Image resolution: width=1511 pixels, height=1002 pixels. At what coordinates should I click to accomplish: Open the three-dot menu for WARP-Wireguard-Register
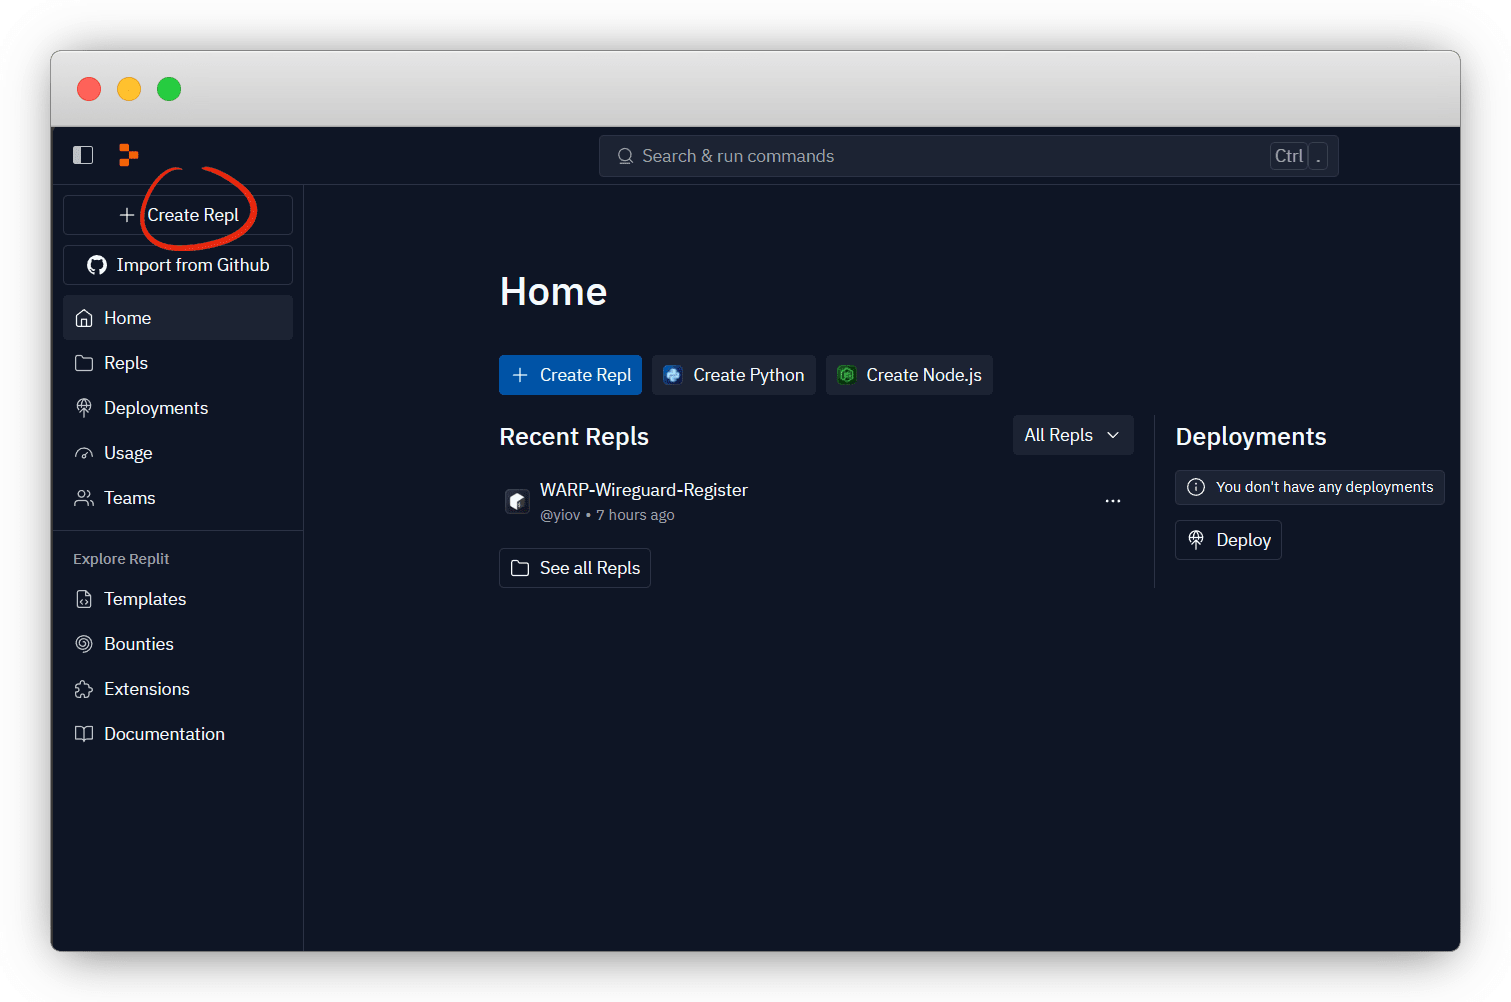(1112, 501)
